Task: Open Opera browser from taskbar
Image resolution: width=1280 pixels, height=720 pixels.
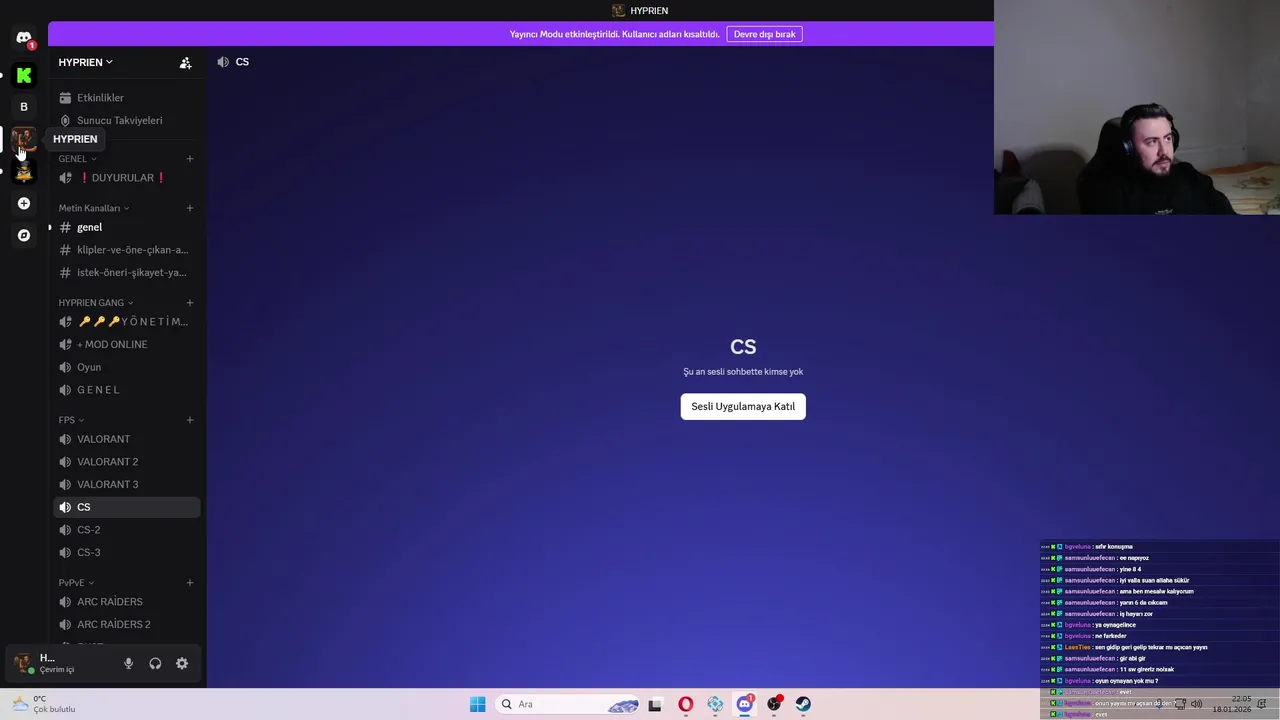Action: (685, 704)
